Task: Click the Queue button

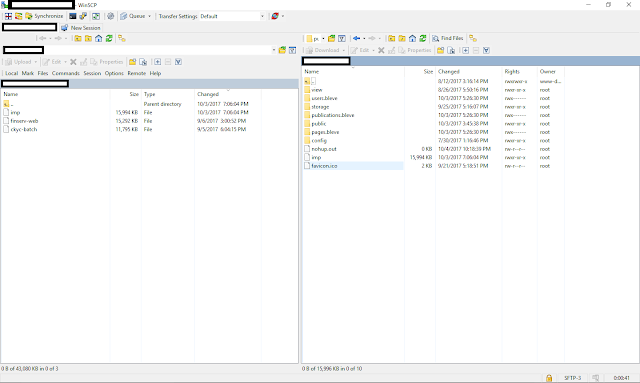Action: click(x=133, y=16)
